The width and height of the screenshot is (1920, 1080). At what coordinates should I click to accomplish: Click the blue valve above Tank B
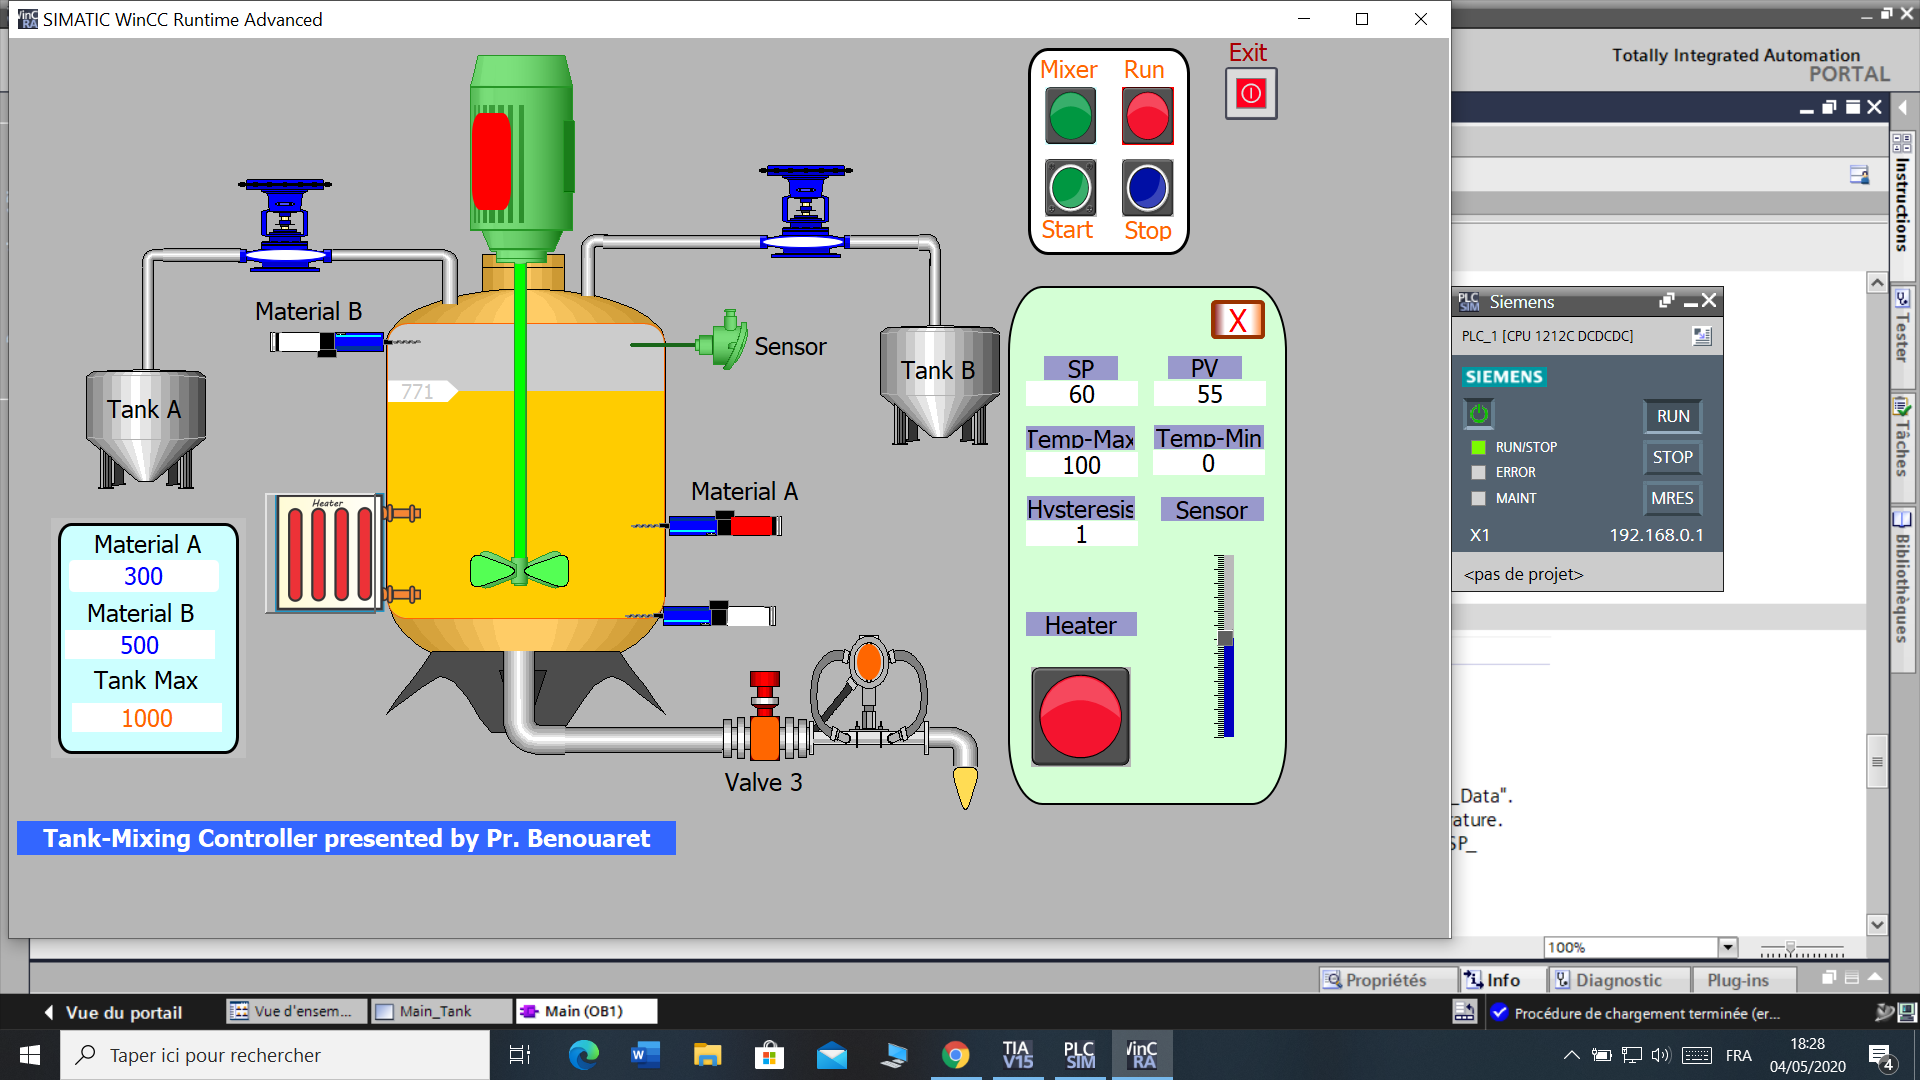(x=805, y=211)
